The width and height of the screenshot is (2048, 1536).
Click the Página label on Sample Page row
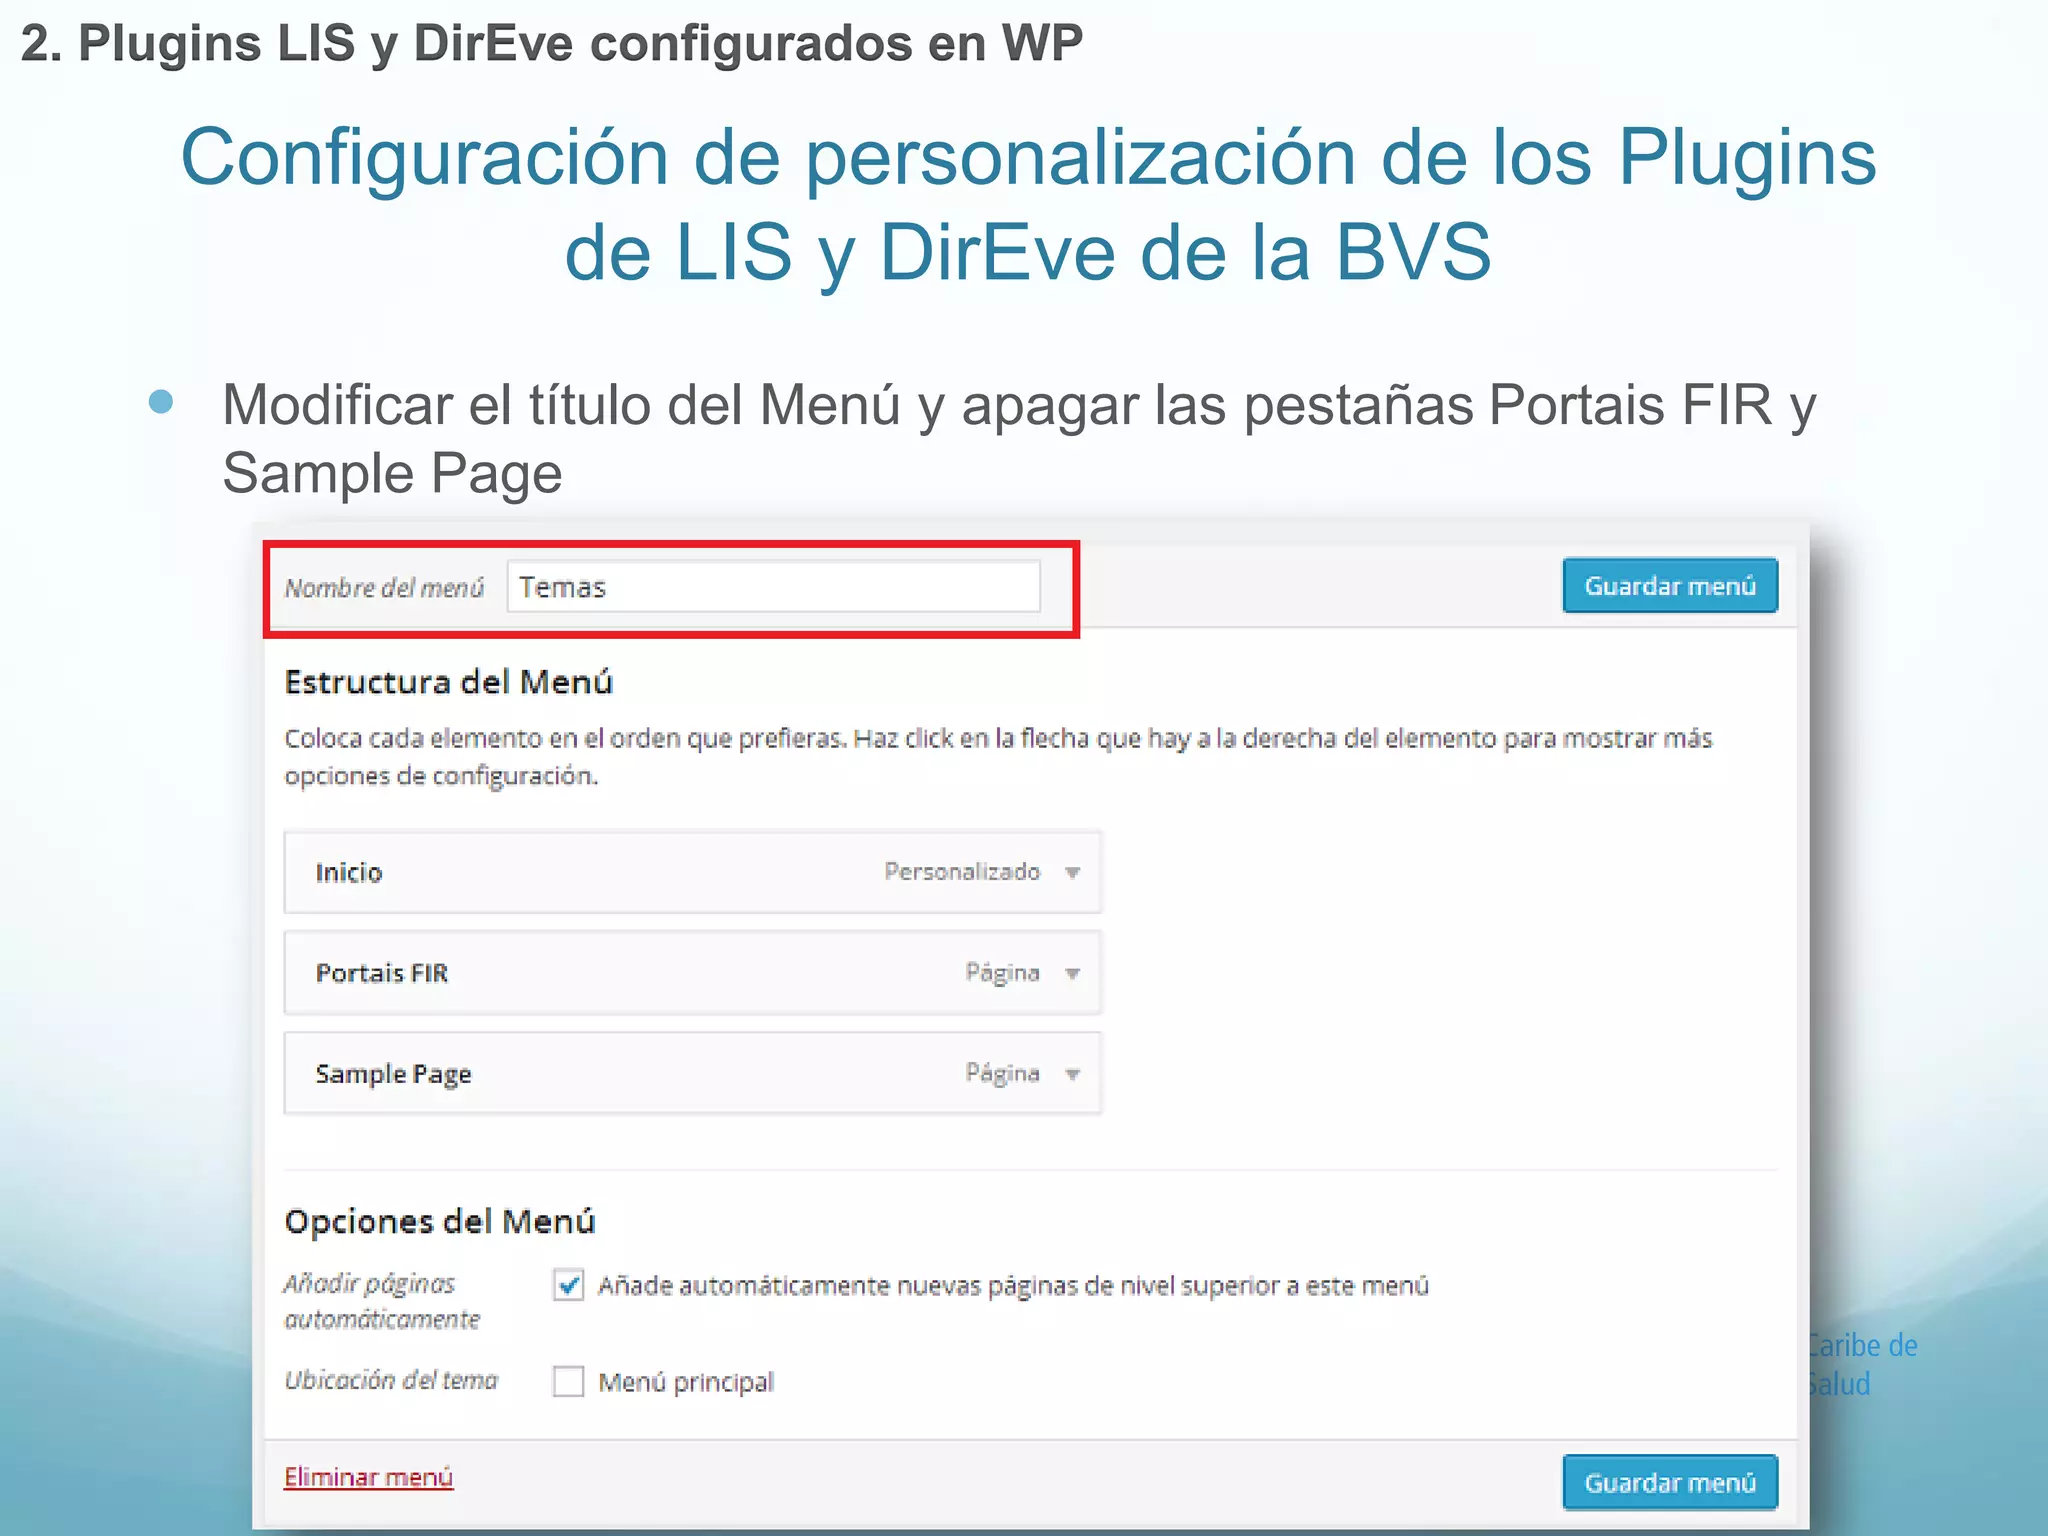point(1002,1074)
